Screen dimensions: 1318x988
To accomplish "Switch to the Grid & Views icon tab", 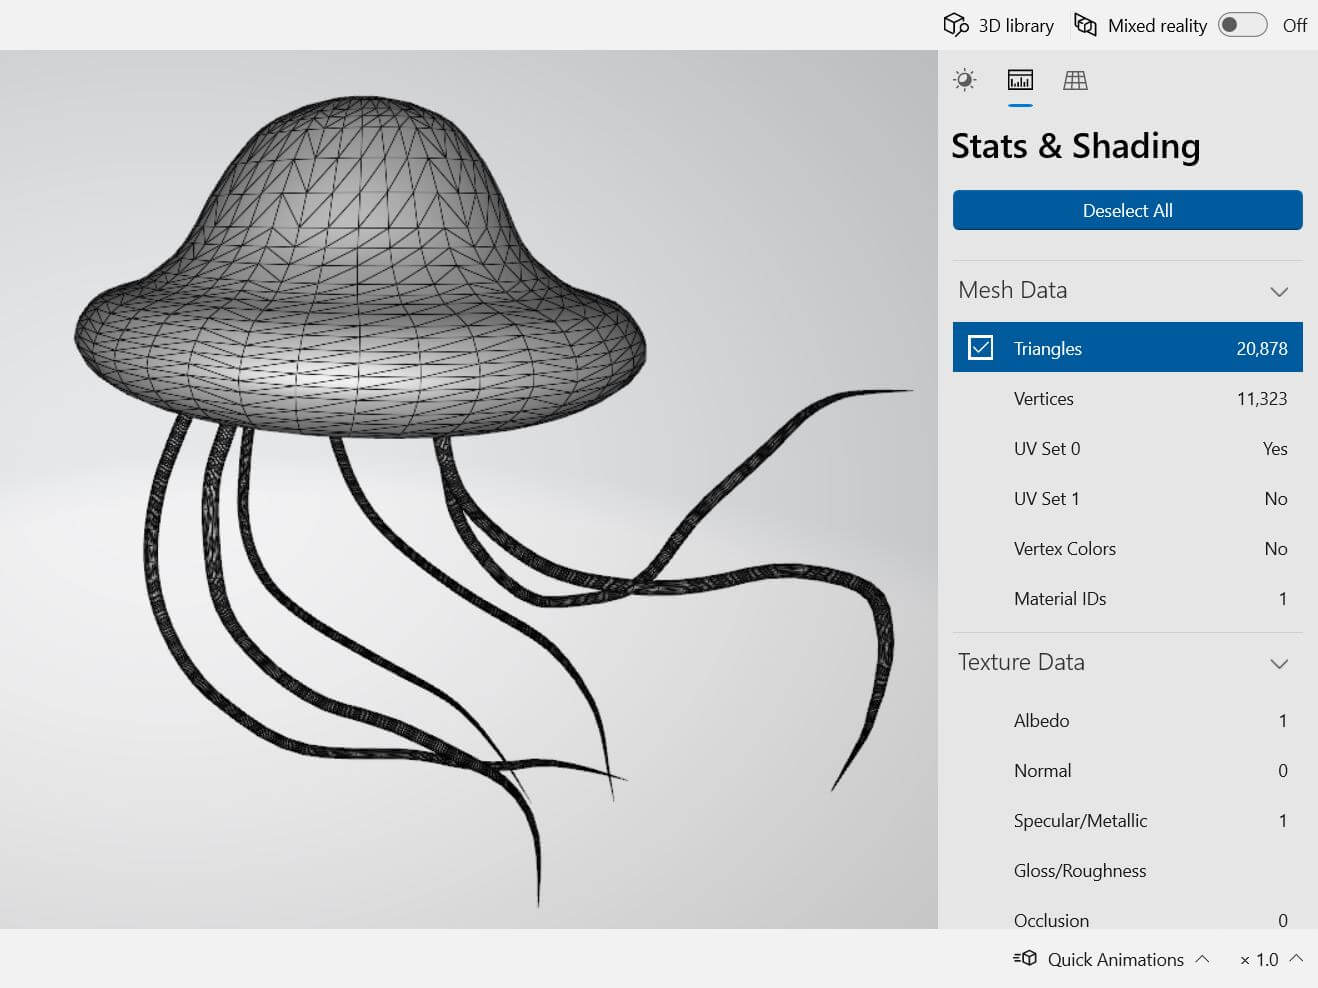I will pyautogui.click(x=1075, y=80).
